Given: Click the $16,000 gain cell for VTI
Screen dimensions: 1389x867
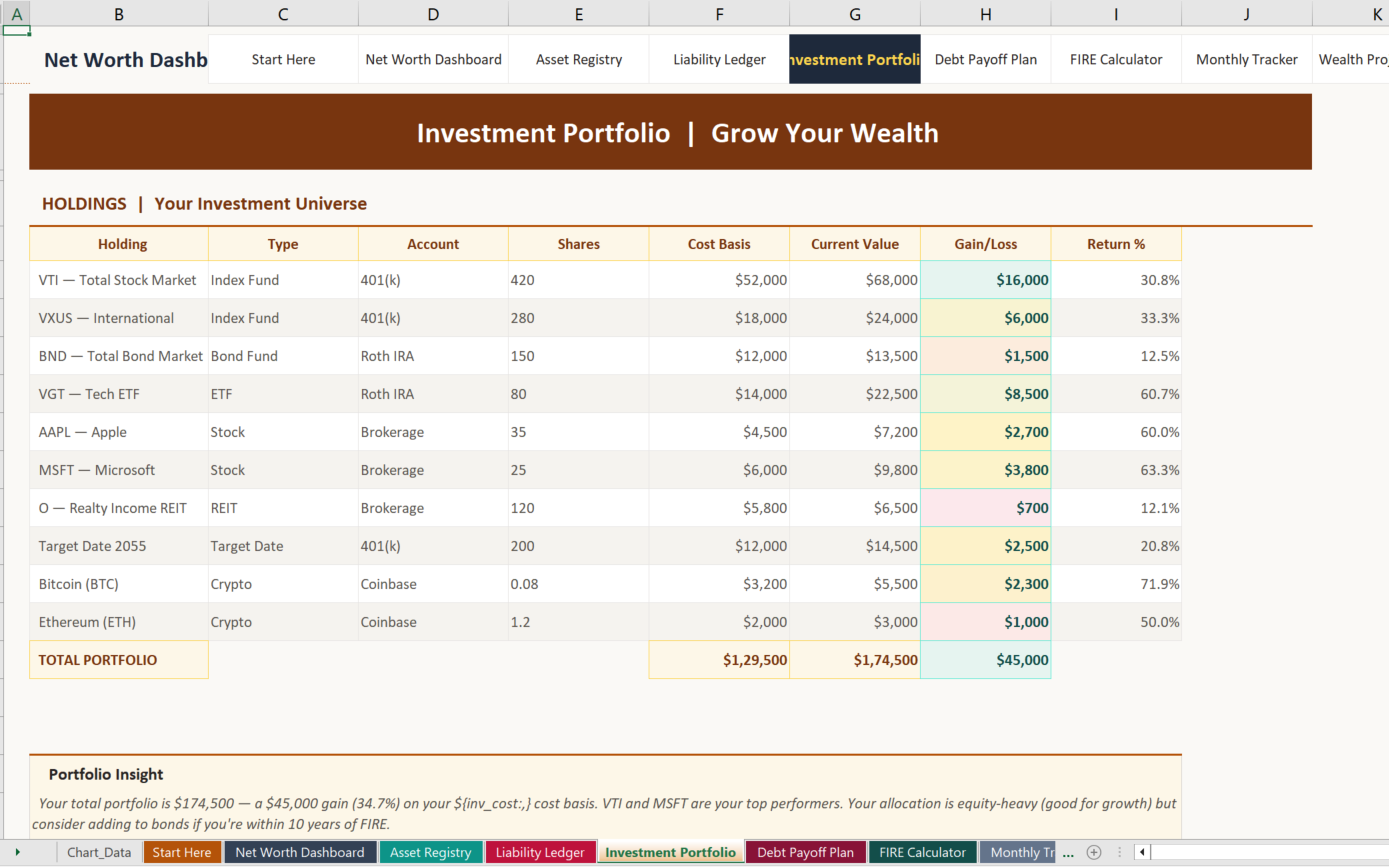Looking at the screenshot, I should pyautogui.click(x=986, y=280).
